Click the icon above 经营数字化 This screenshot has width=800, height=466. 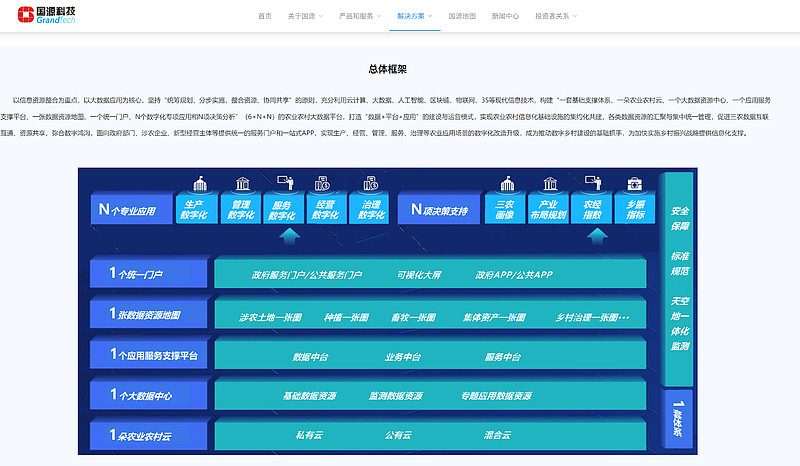322,183
